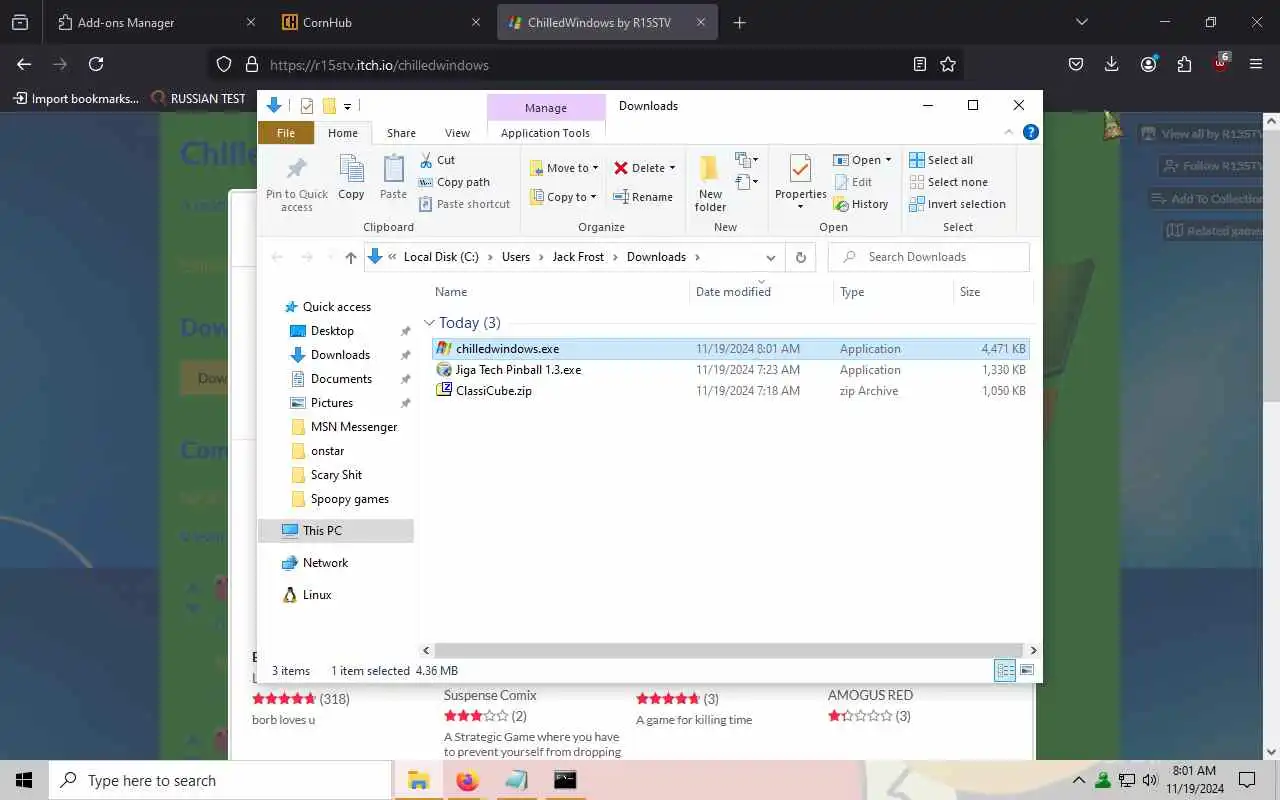
Task: Open Firefox hamburger application menu
Action: click(1256, 64)
